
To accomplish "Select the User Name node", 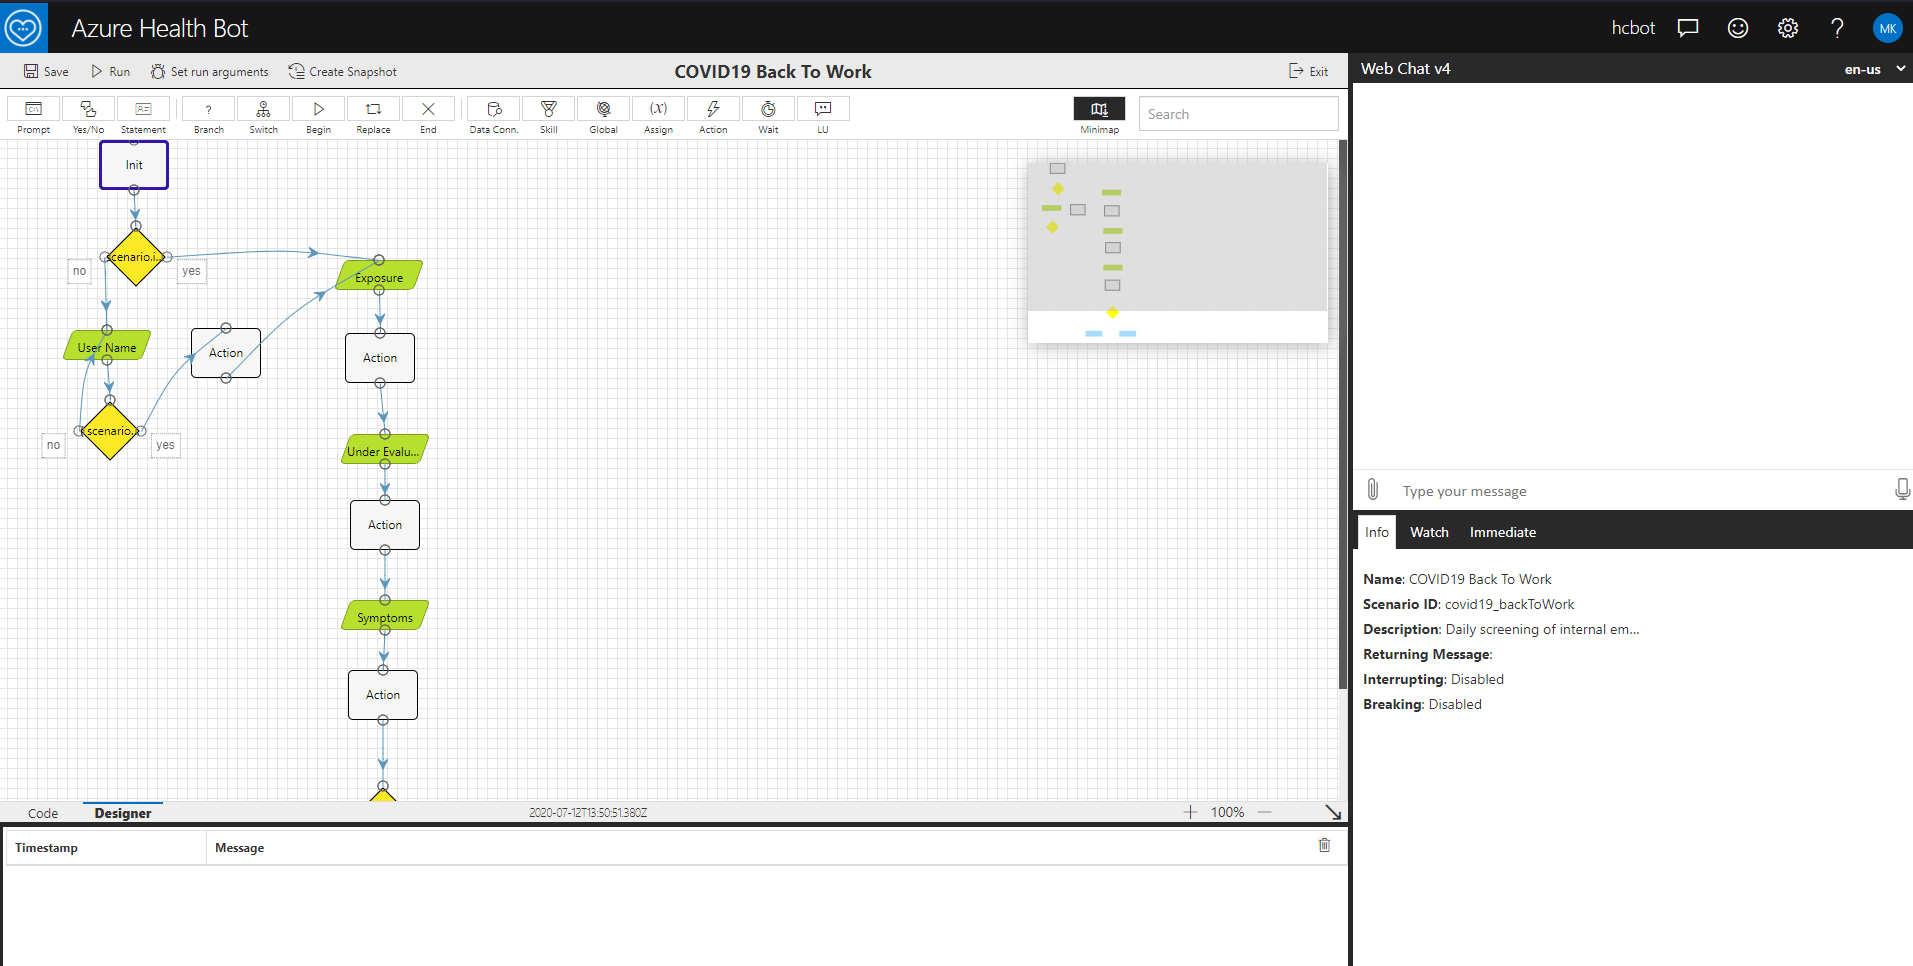I will pyautogui.click(x=107, y=347).
